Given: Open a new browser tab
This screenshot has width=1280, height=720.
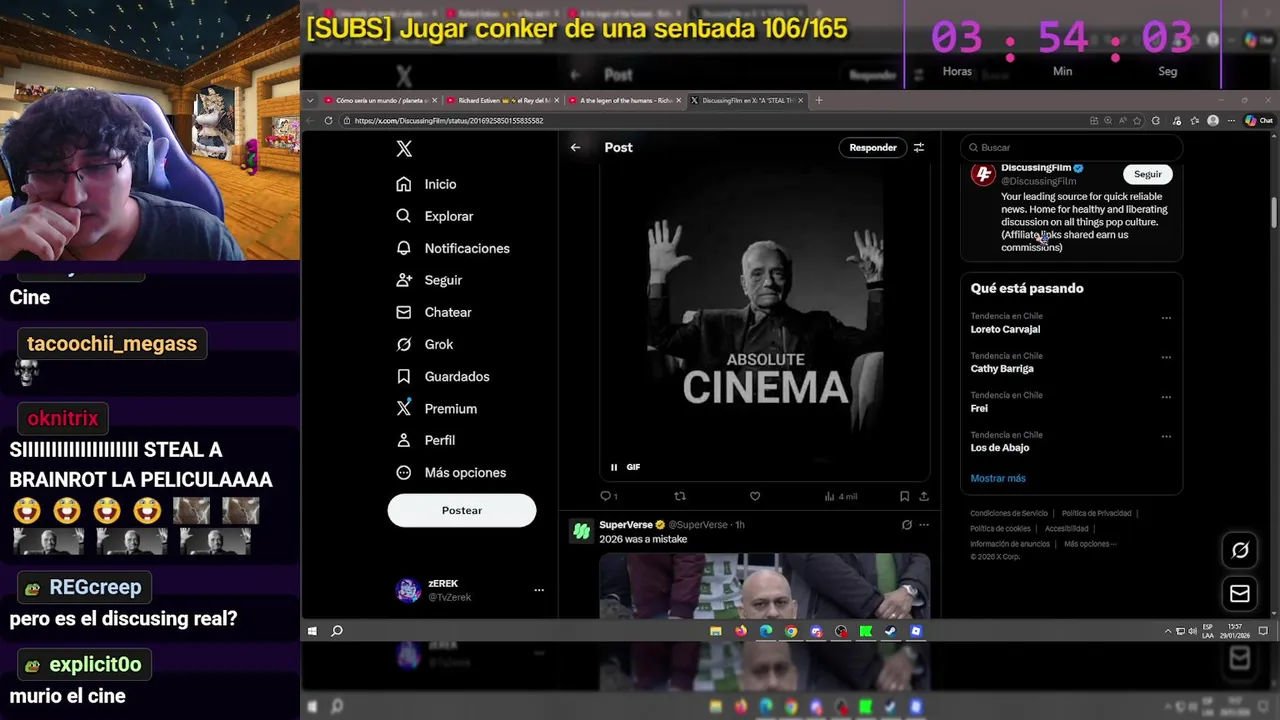Looking at the screenshot, I should [819, 100].
